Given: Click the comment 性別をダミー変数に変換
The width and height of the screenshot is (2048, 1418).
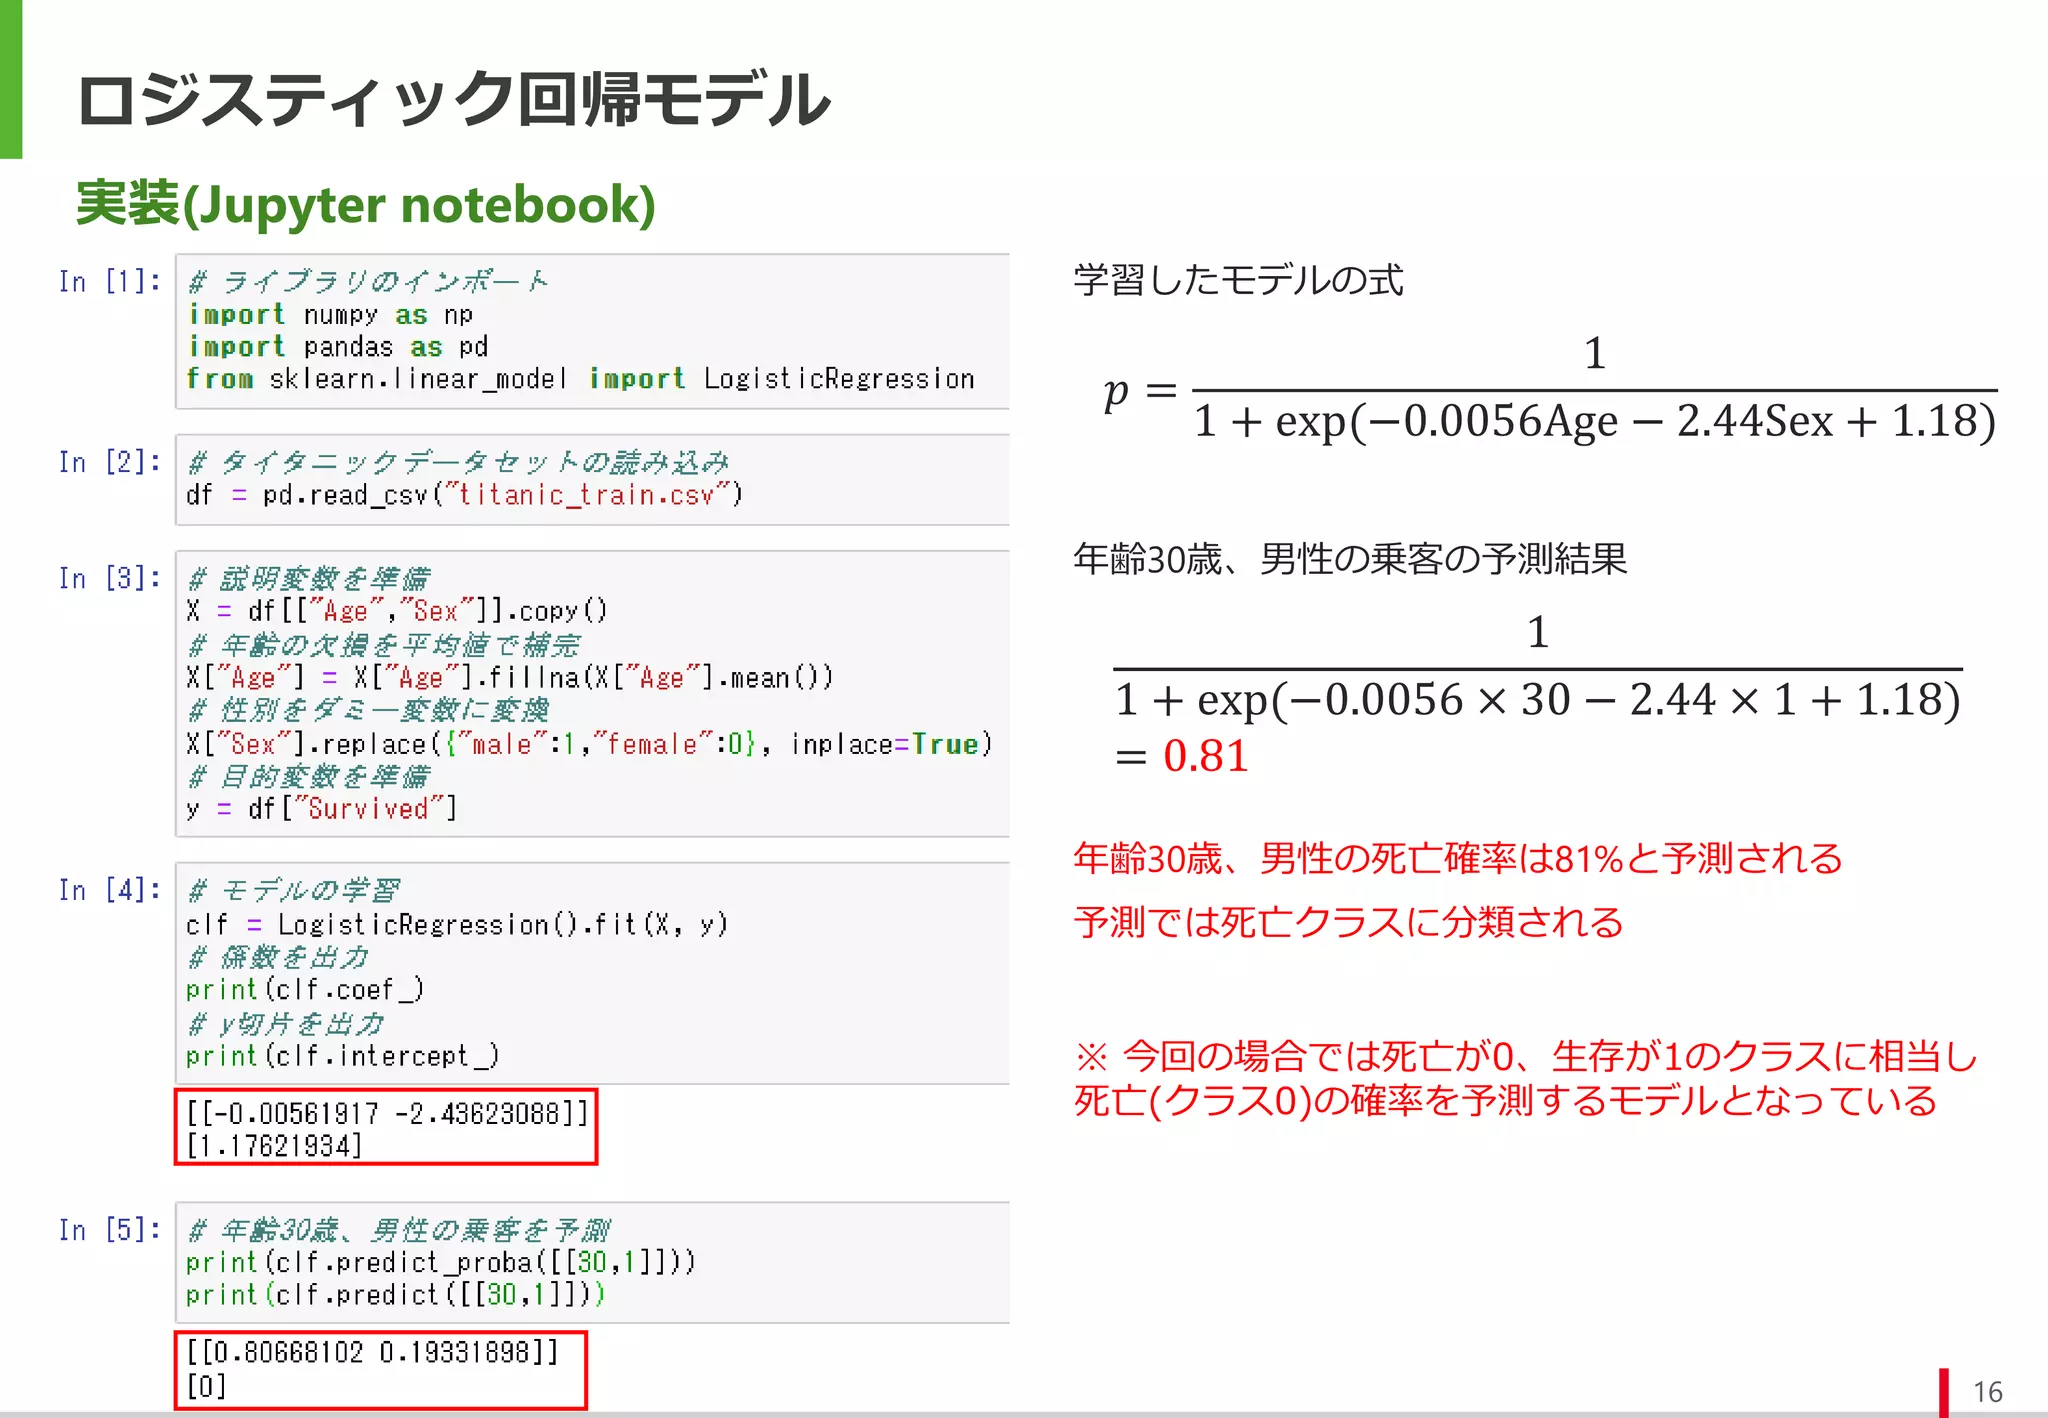Looking at the screenshot, I should click(369, 710).
